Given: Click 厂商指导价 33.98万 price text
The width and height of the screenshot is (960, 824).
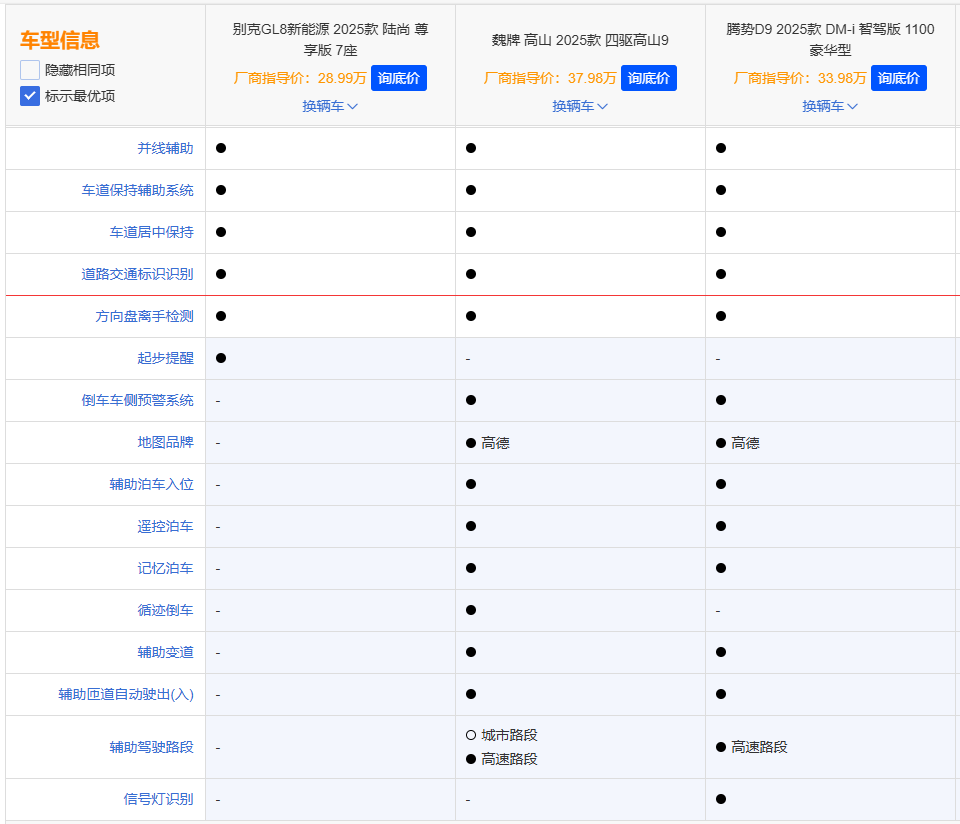Looking at the screenshot, I should [800, 78].
